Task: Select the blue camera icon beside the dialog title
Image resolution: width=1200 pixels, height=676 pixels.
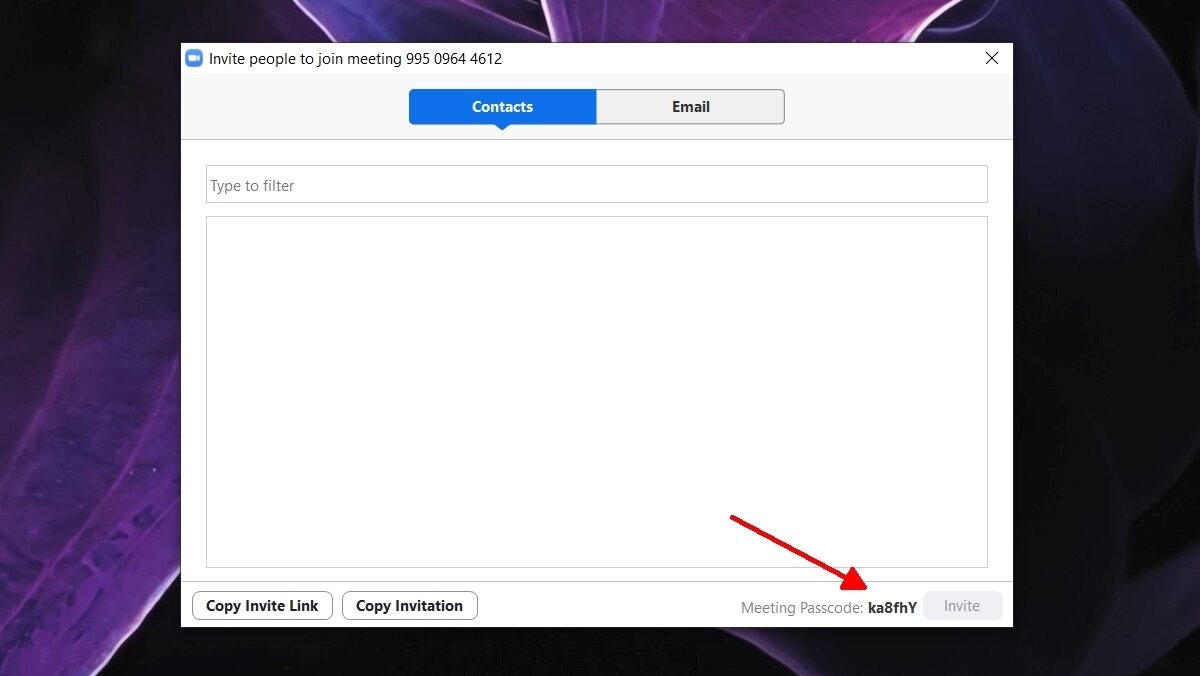Action: pyautogui.click(x=194, y=58)
